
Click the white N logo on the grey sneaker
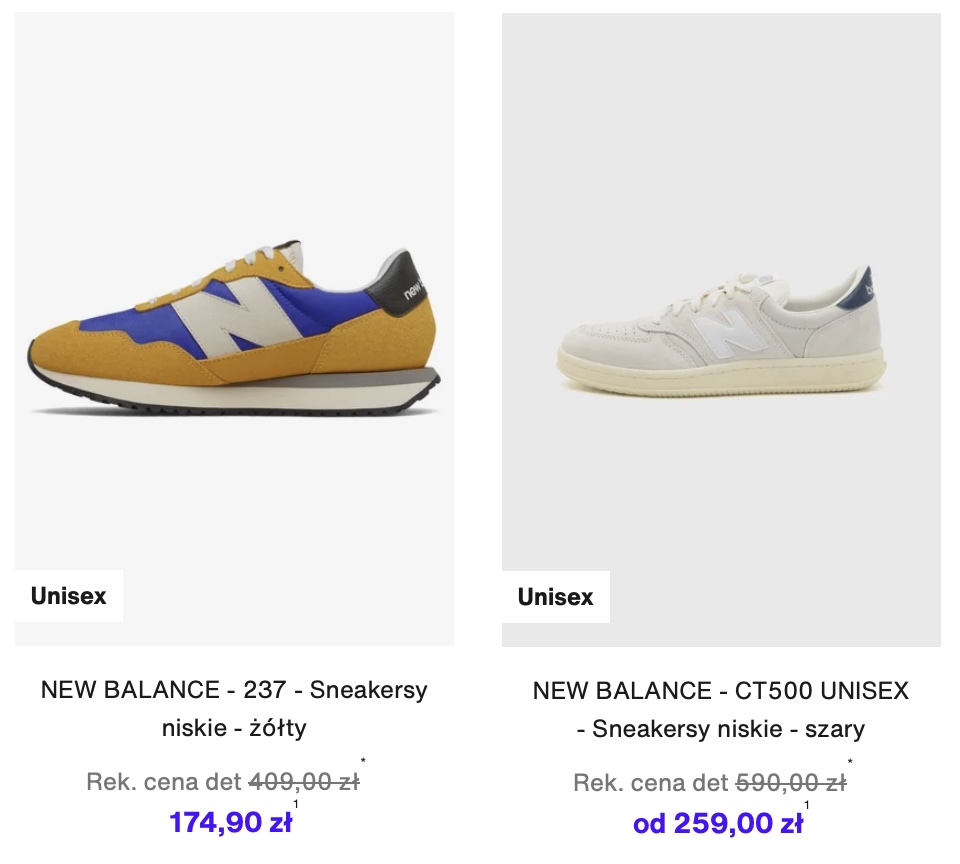[729, 332]
